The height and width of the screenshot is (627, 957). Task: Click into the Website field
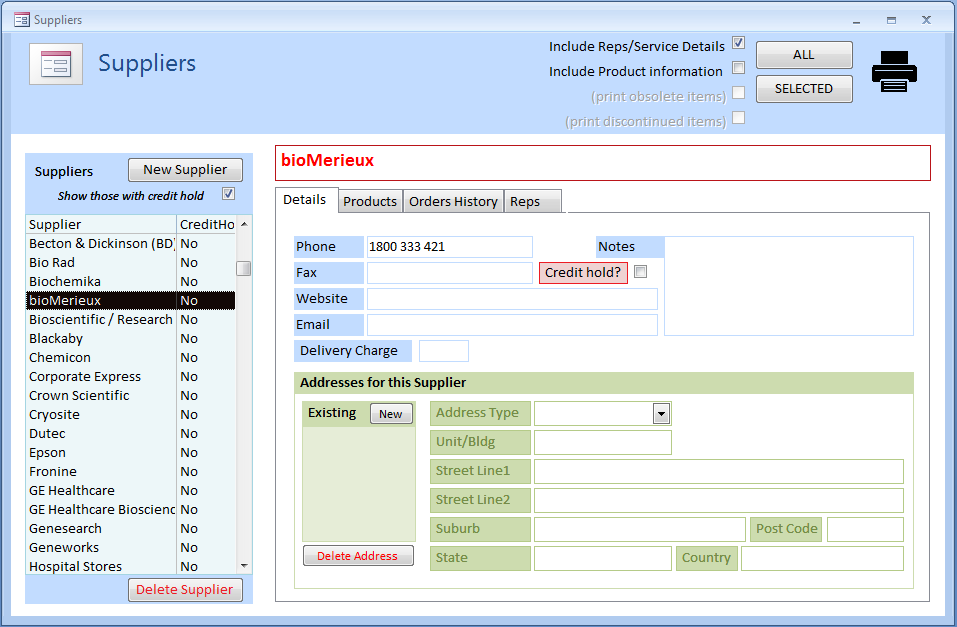click(511, 299)
